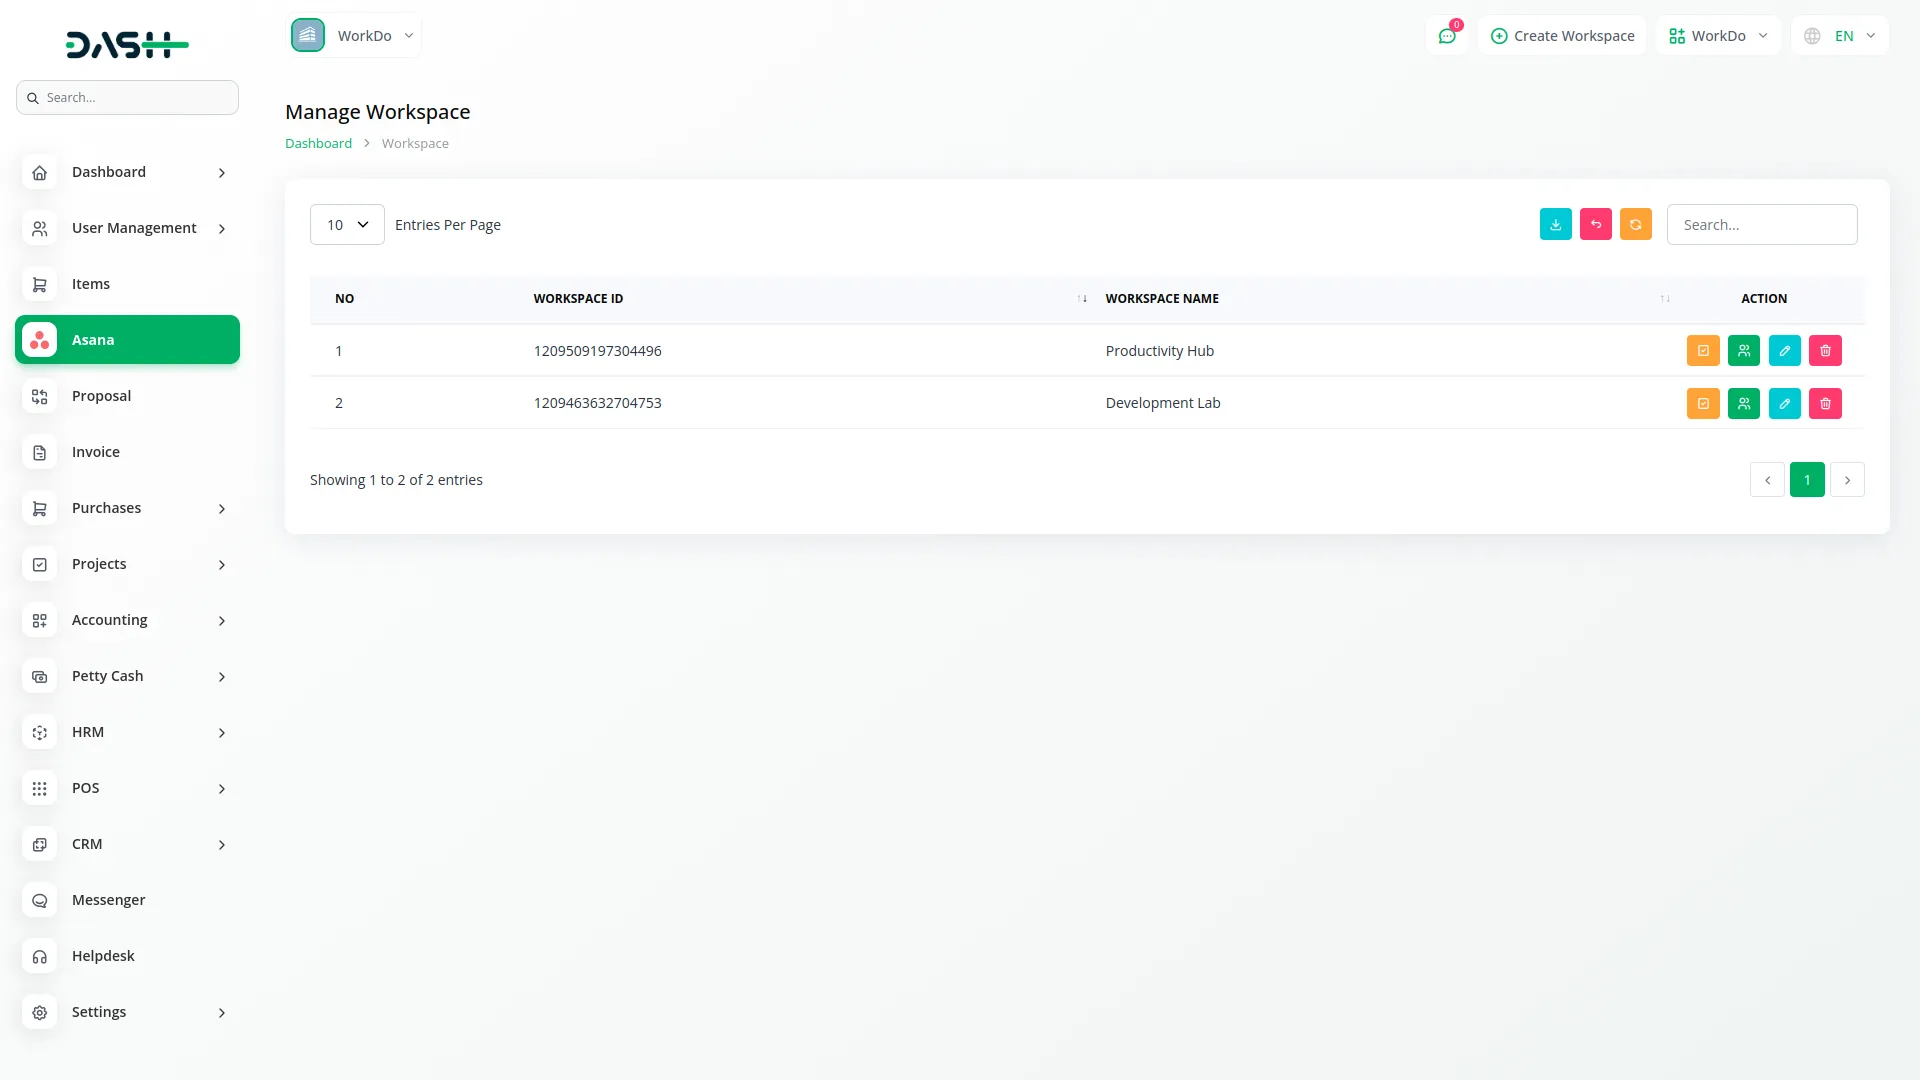Toggle sort on the Workspace Name column
Image resolution: width=1920 pixels, height=1080 pixels.
[1664, 298]
